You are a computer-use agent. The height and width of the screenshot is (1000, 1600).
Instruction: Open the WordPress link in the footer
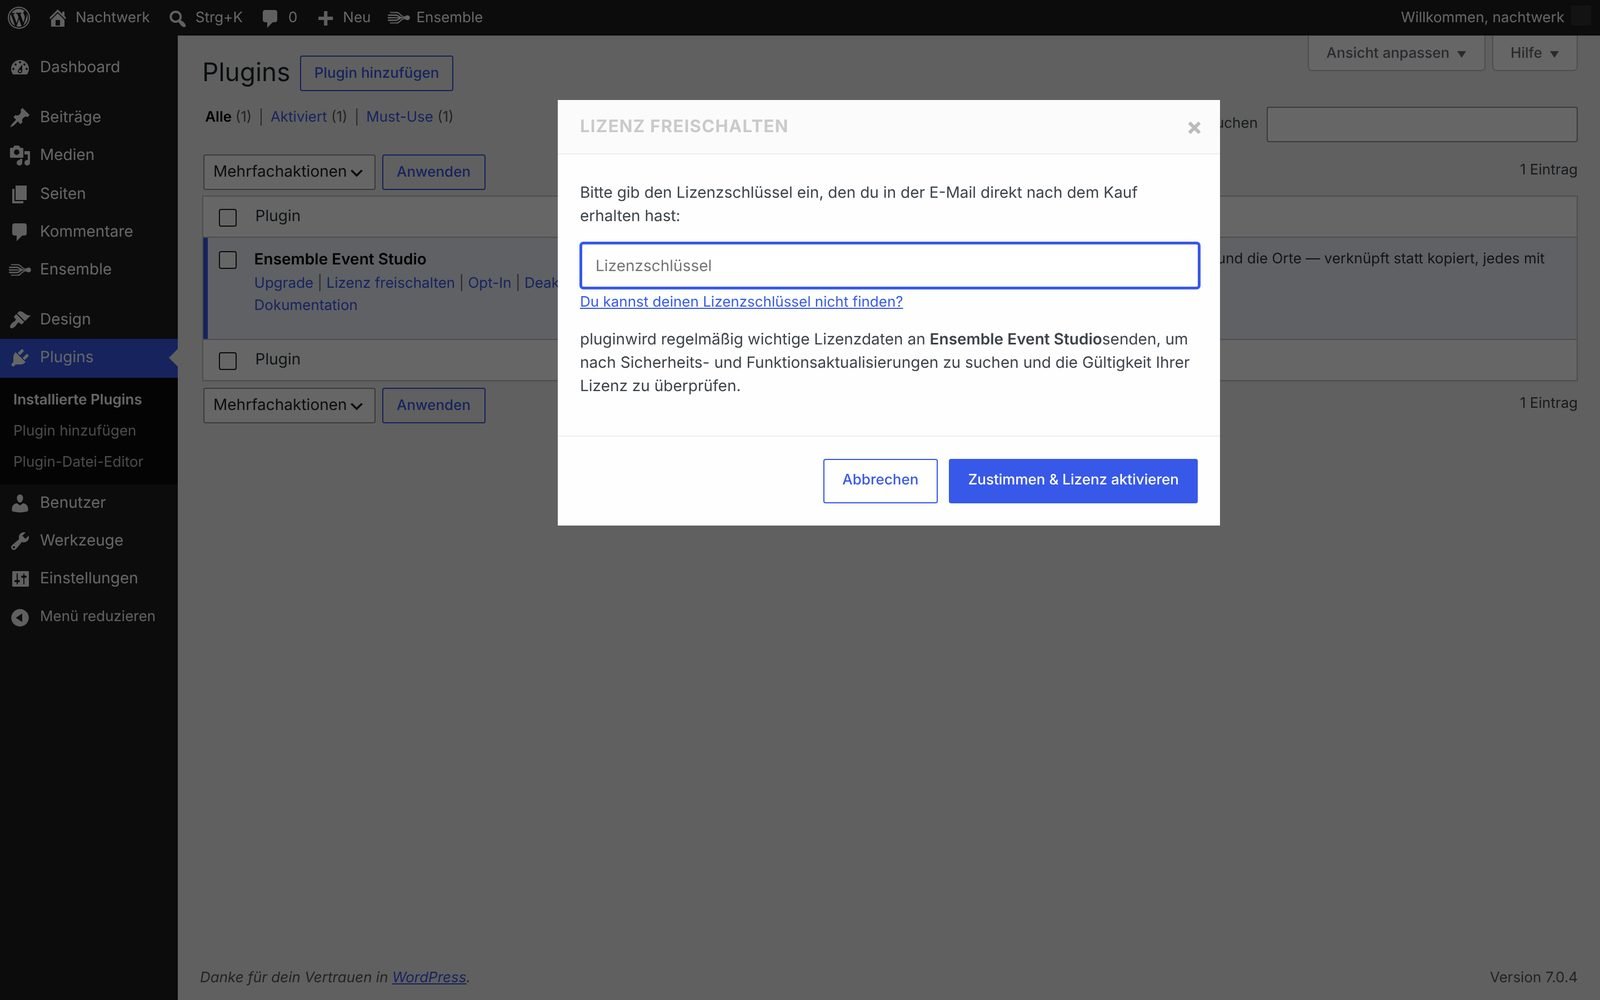coord(429,977)
